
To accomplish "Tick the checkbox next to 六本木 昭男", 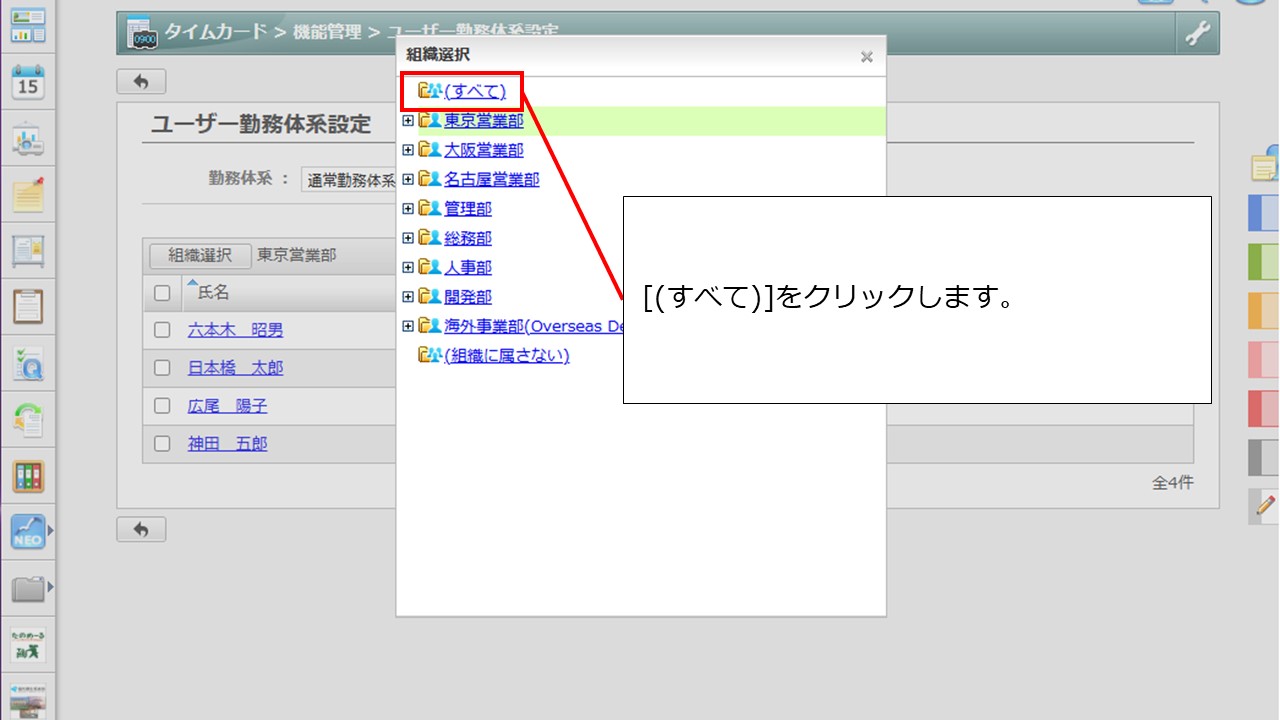I will click(162, 330).
